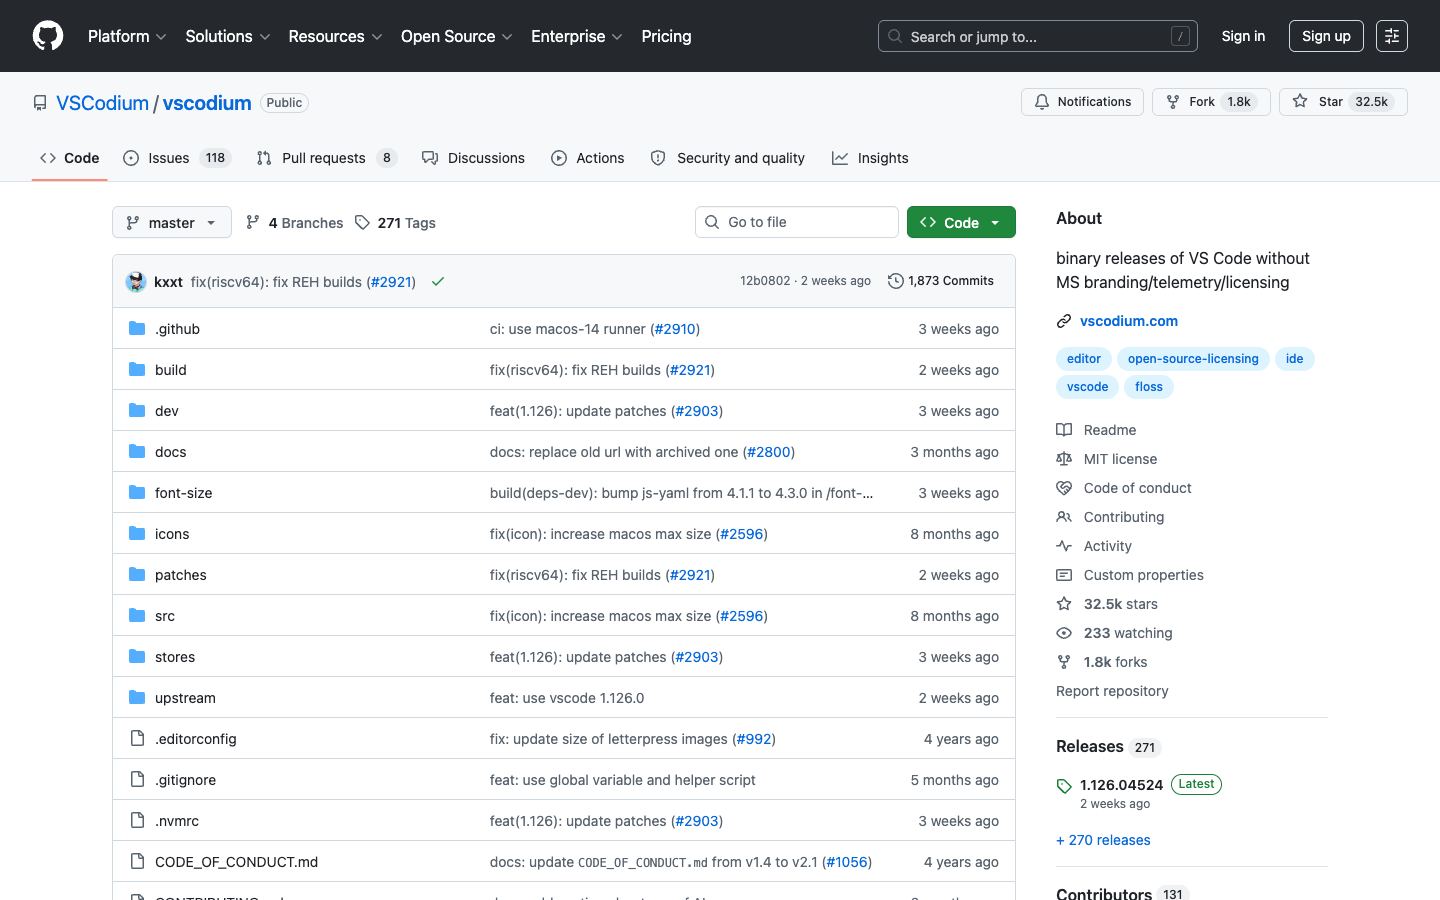Click the icons folder icon

[137, 534]
